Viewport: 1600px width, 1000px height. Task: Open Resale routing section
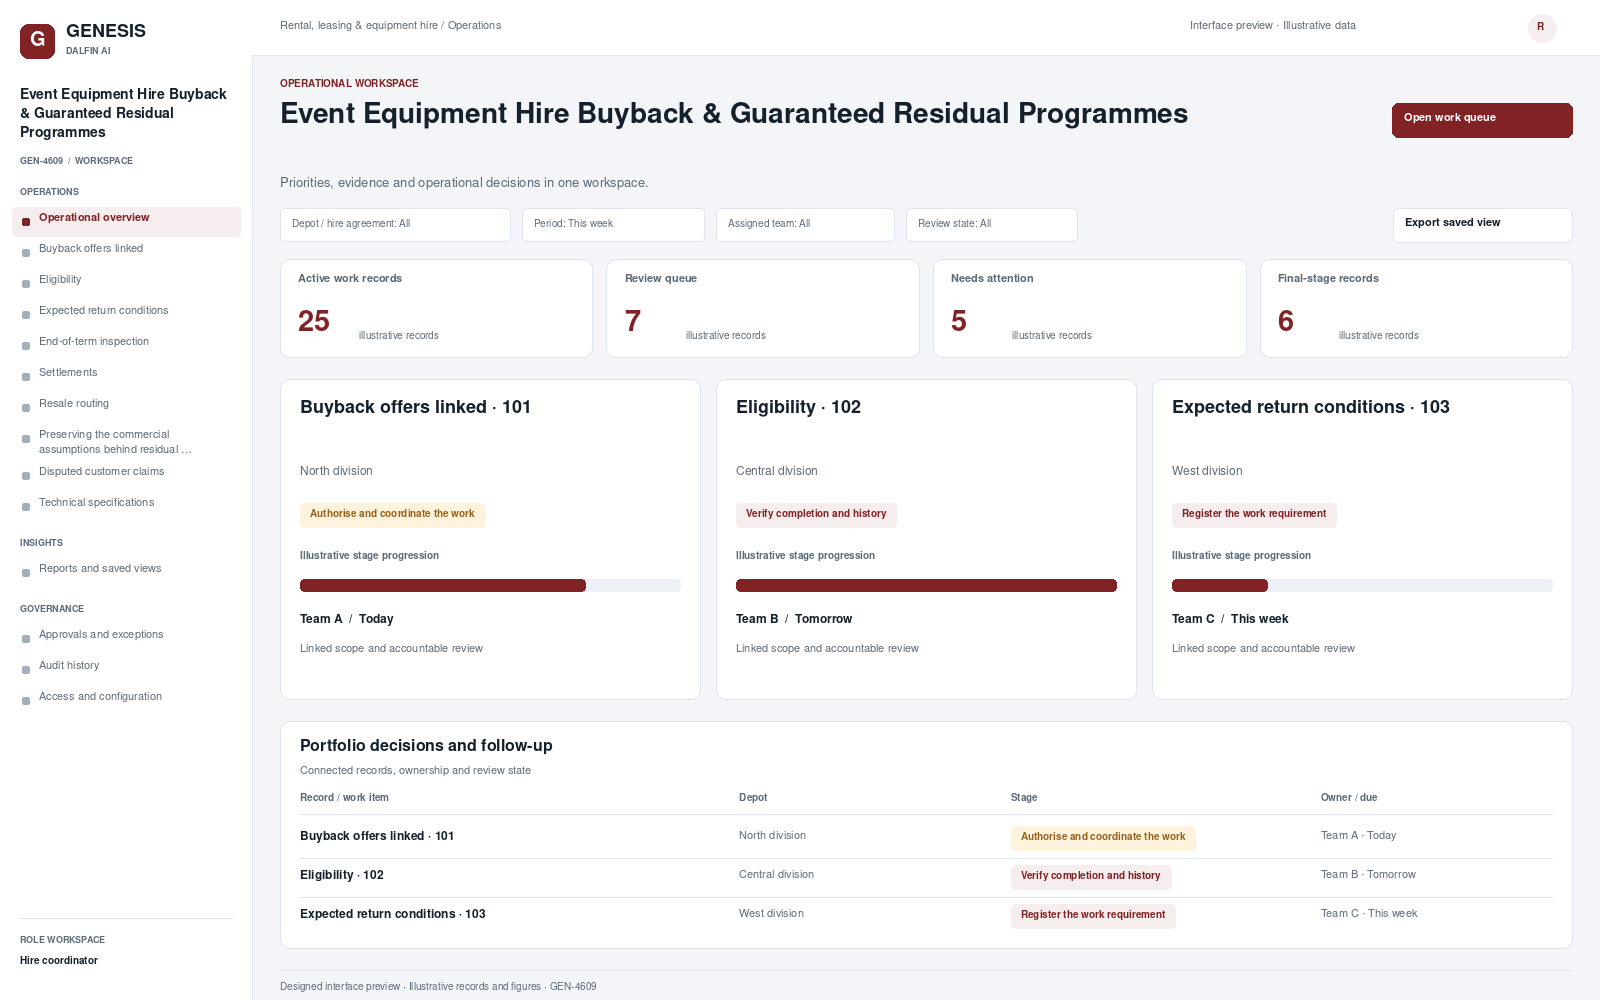[x=126, y=404]
